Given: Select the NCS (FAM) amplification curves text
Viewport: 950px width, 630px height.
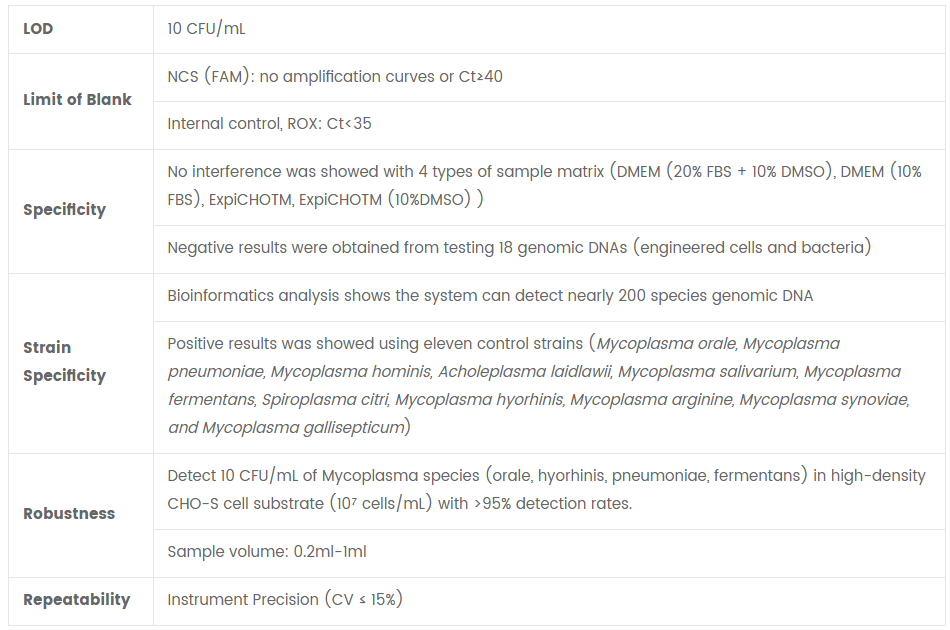Looking at the screenshot, I should pos(334,77).
